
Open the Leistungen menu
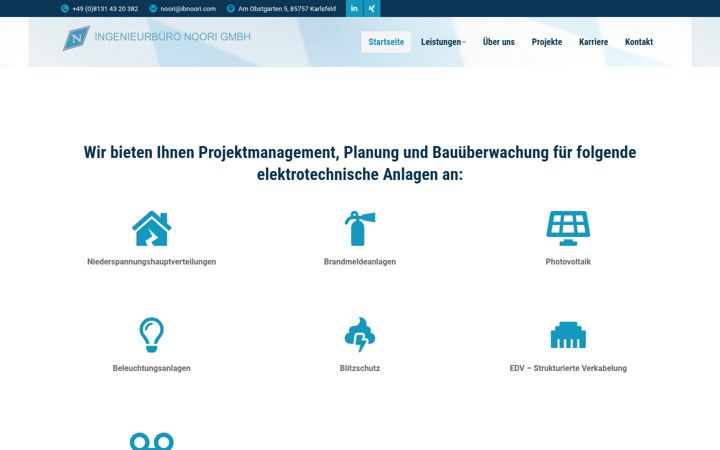[x=443, y=42]
